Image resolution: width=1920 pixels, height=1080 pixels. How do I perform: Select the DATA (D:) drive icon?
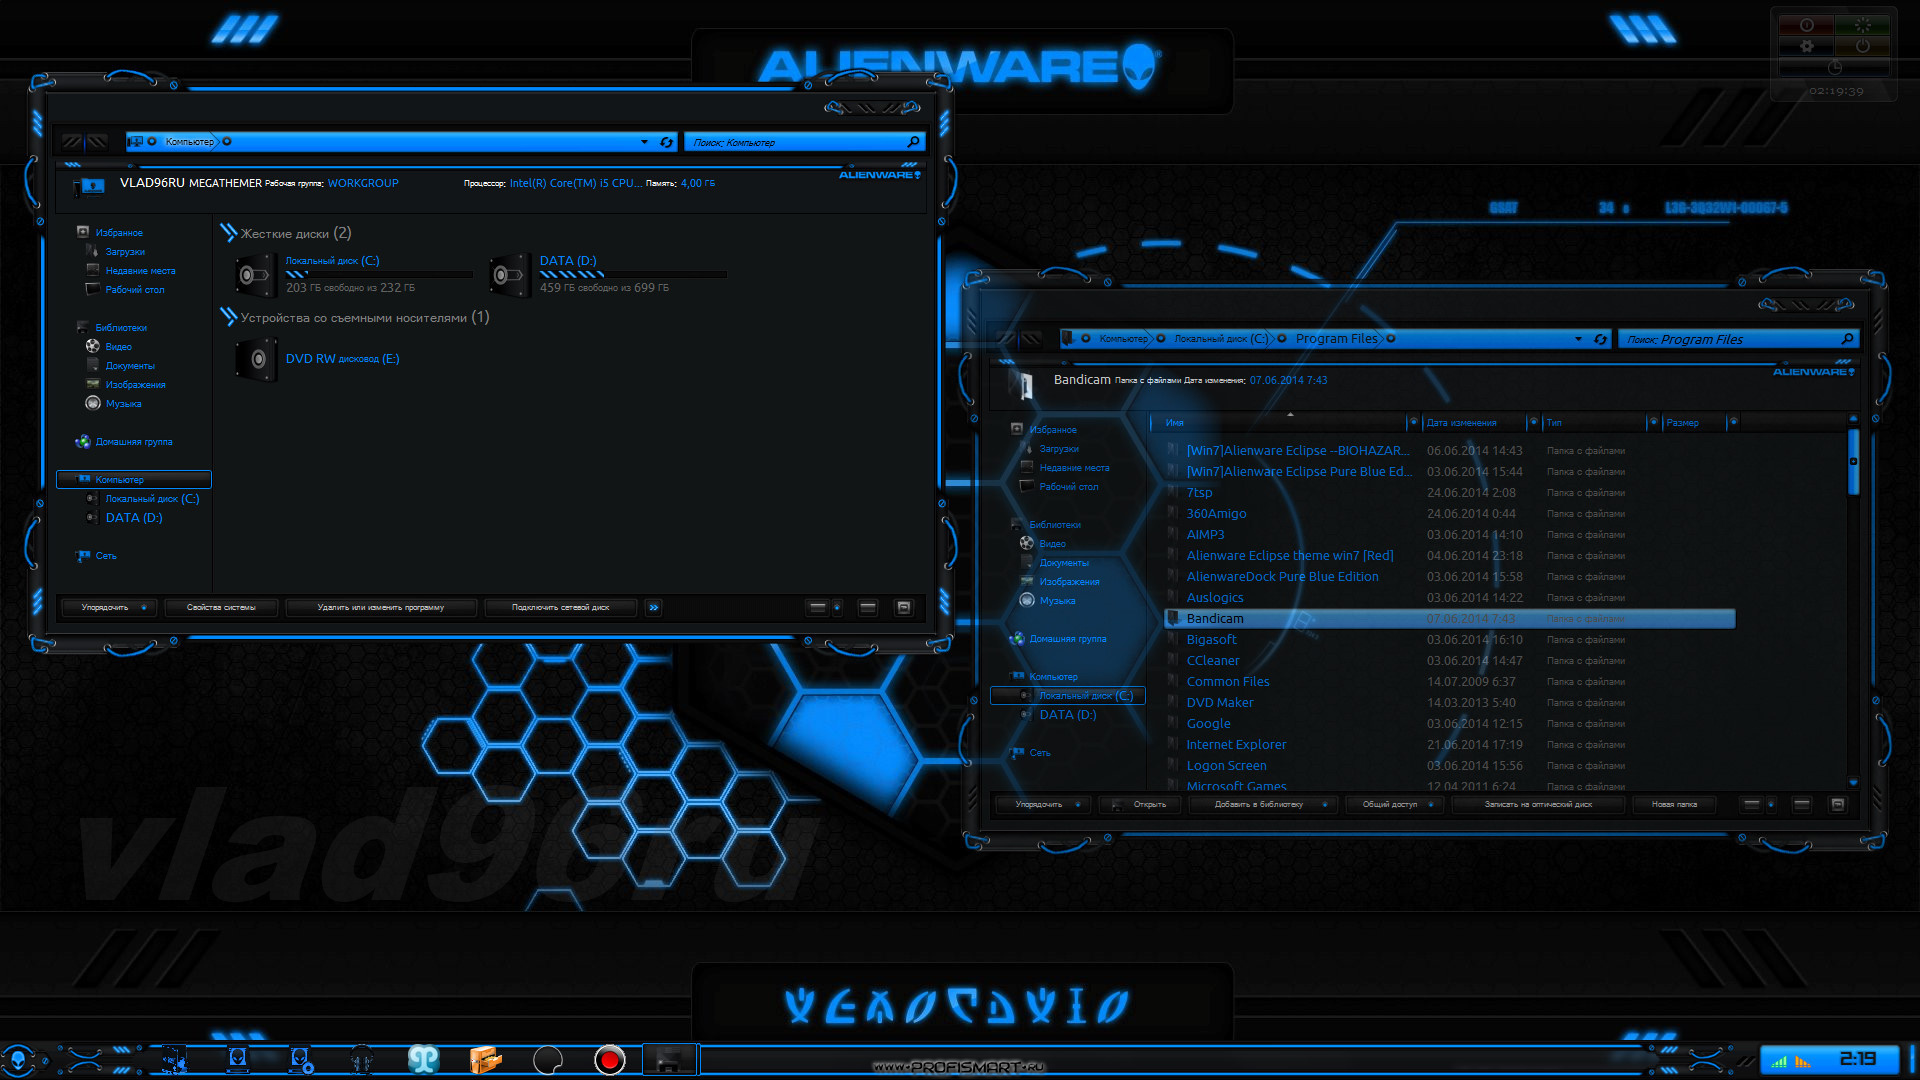tap(509, 275)
